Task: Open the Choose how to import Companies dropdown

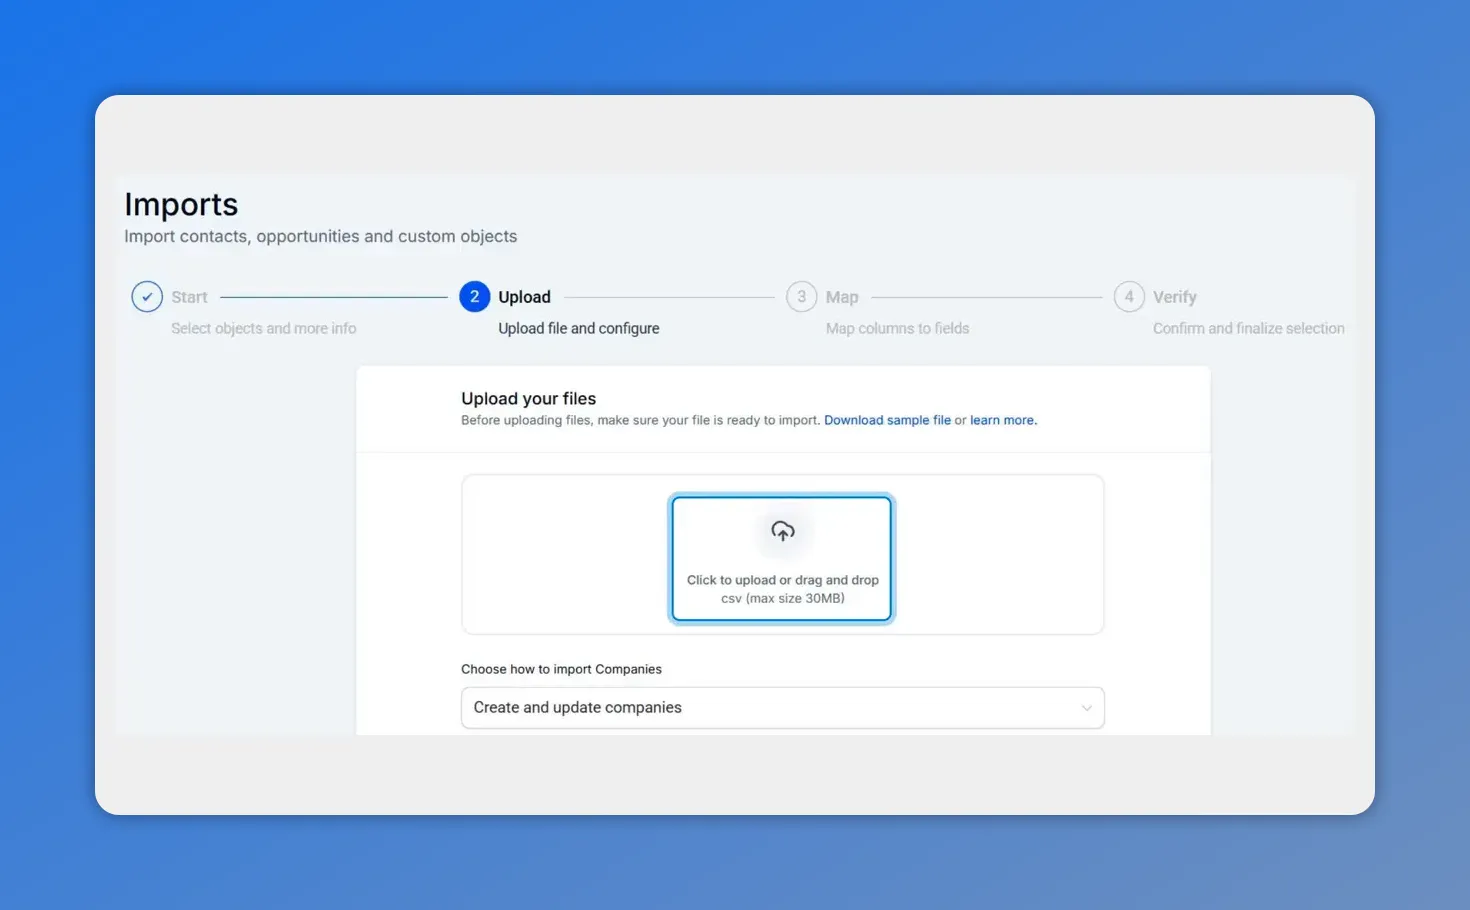Action: (783, 707)
